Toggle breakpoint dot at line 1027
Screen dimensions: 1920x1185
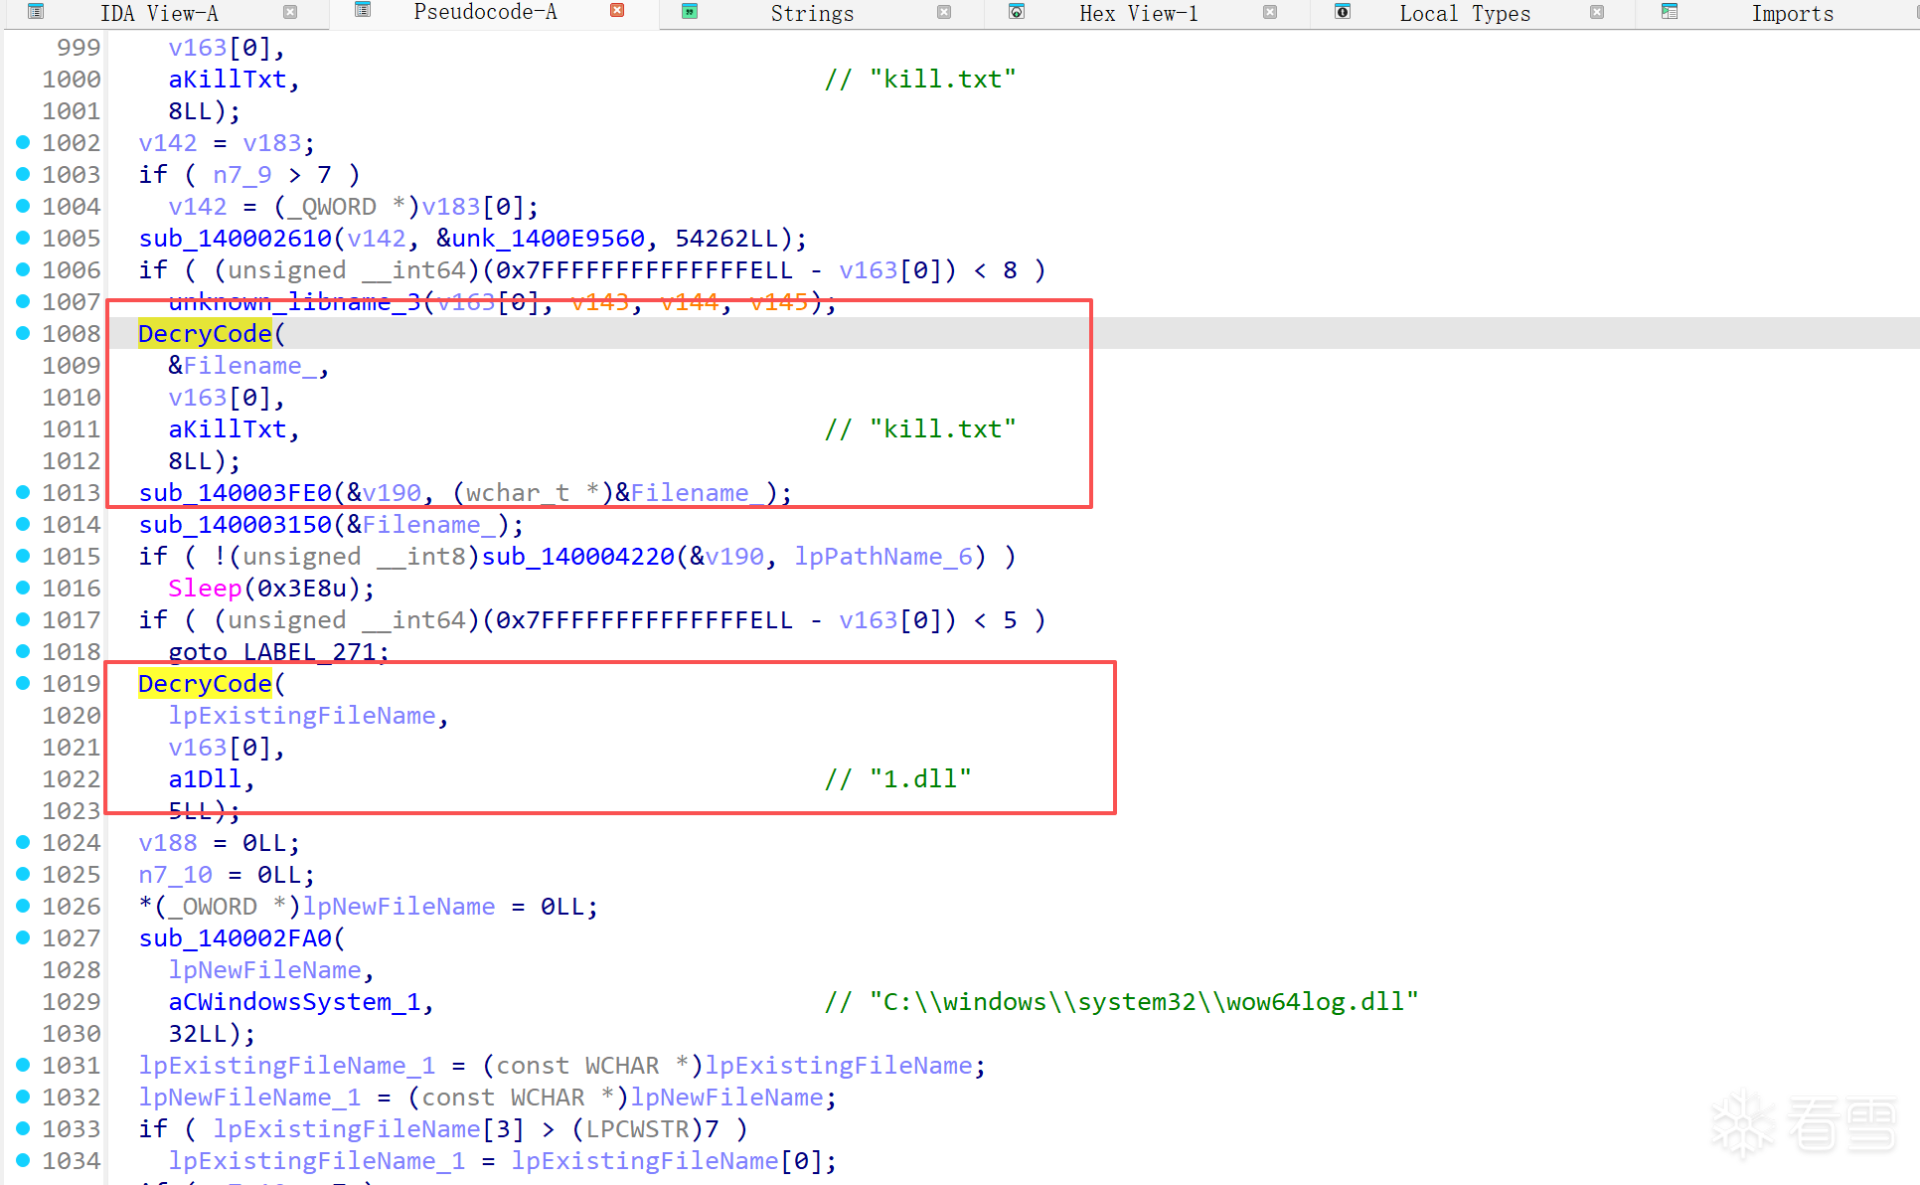23,938
